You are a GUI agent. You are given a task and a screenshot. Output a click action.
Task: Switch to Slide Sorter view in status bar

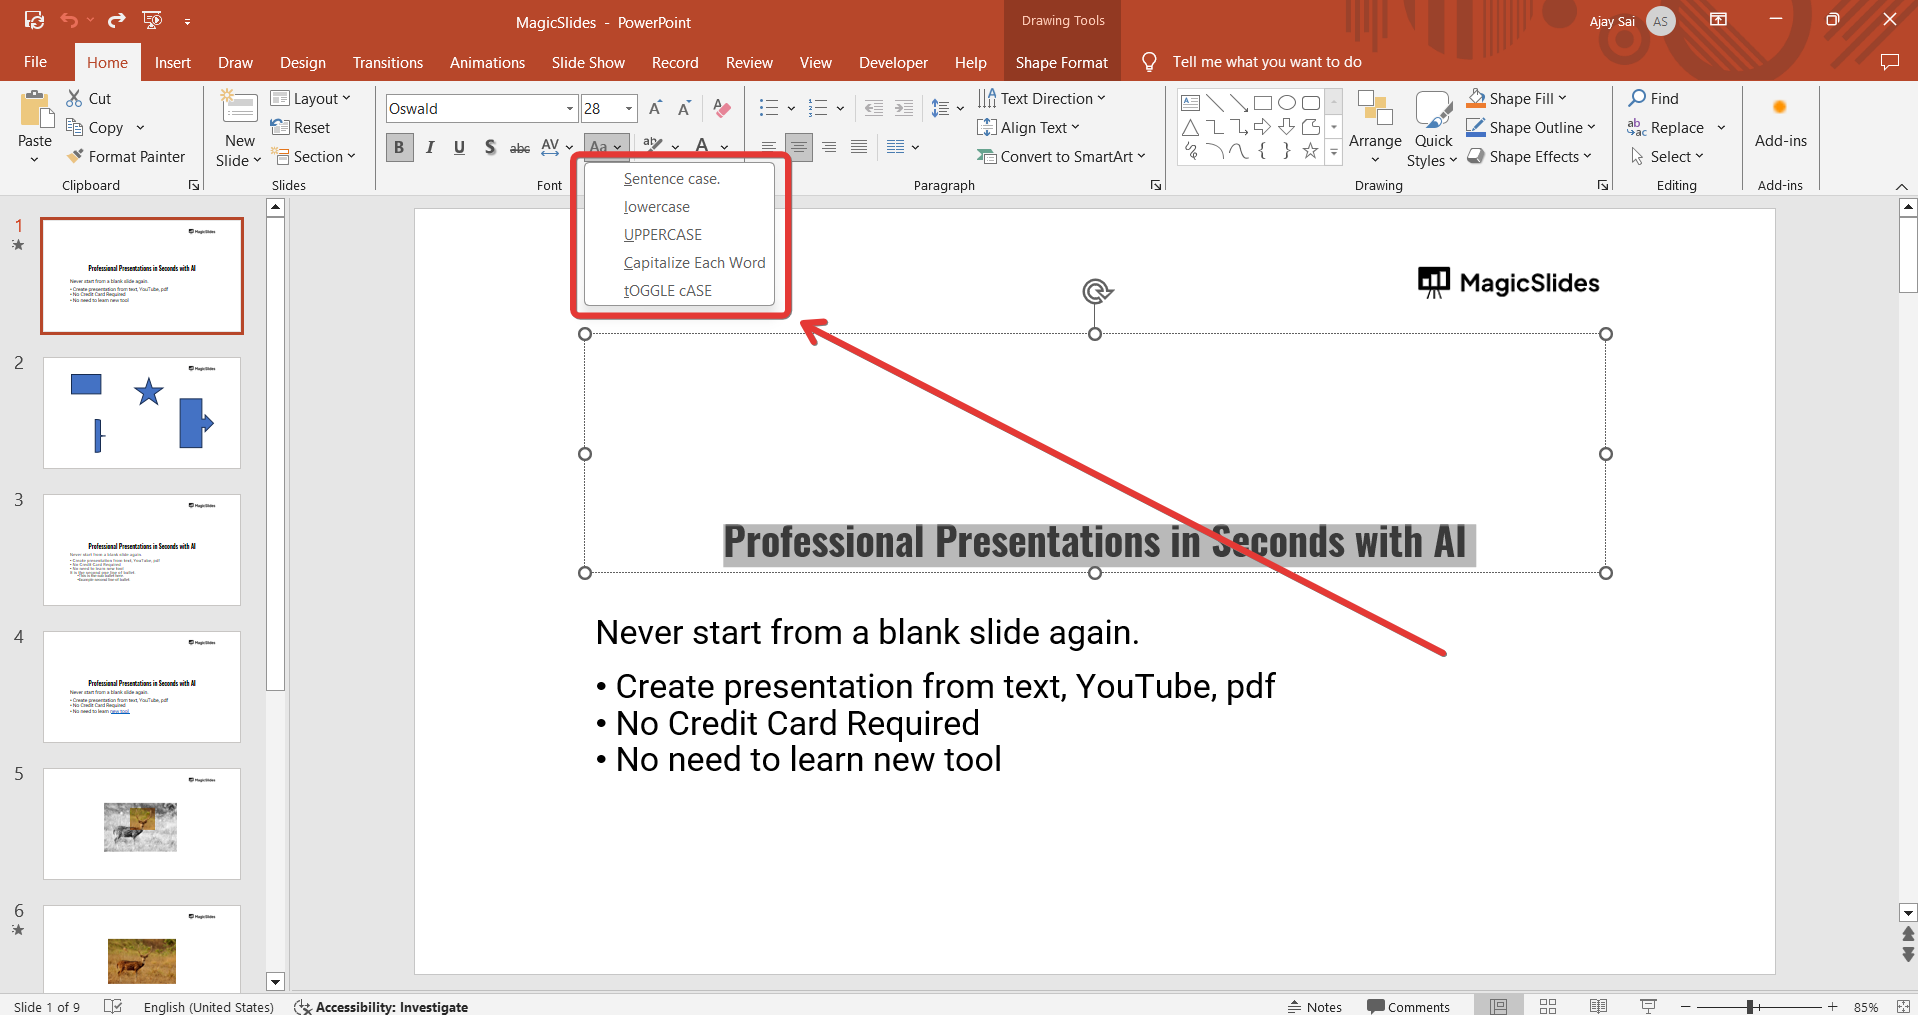coord(1548,1006)
